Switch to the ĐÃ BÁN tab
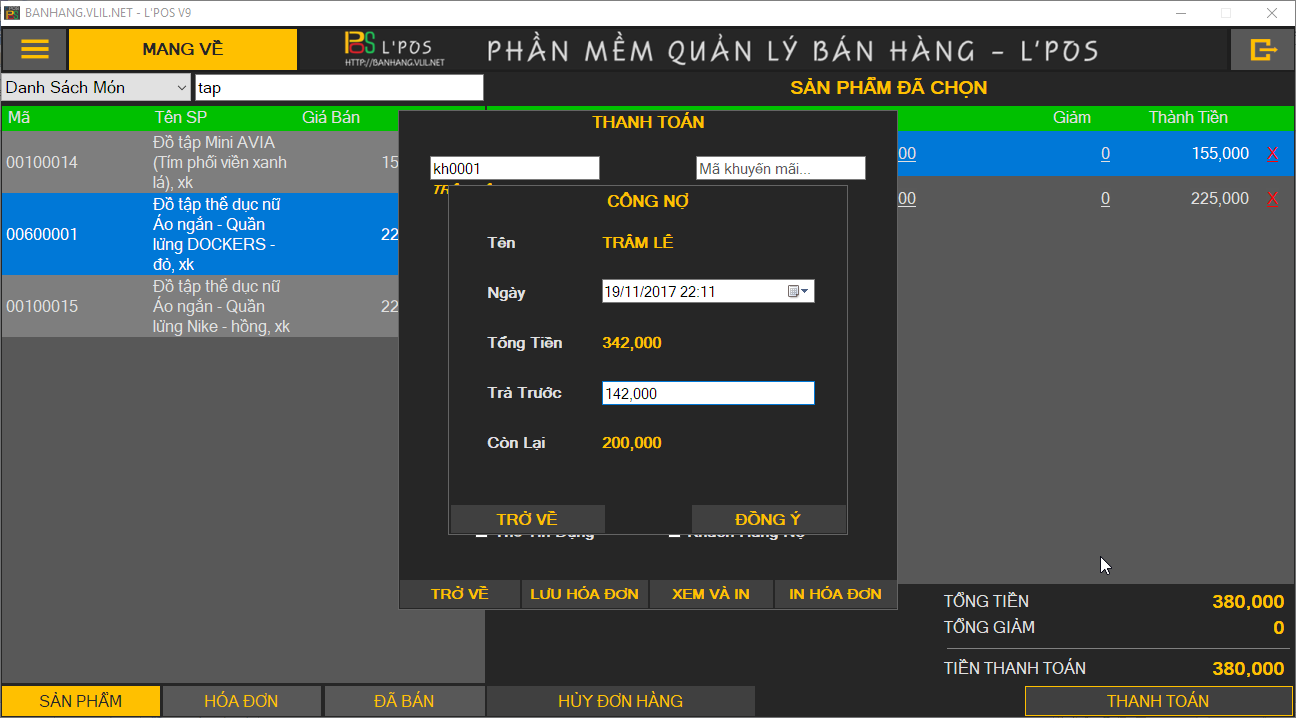Screen dimensions: 1296x718 pyautogui.click(x=404, y=701)
